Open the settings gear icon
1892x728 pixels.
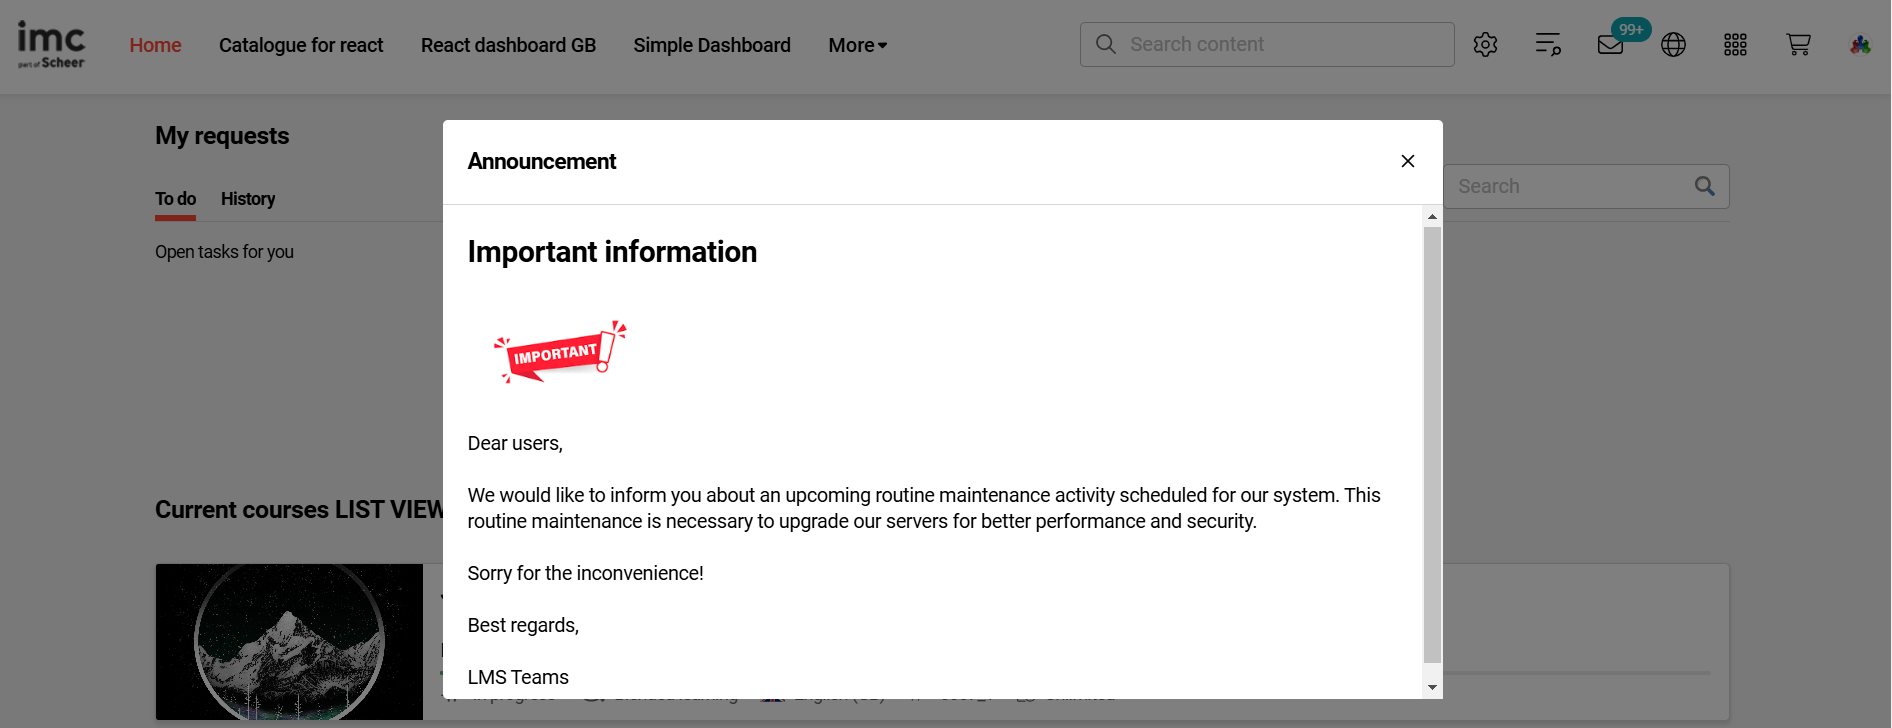[x=1485, y=45]
